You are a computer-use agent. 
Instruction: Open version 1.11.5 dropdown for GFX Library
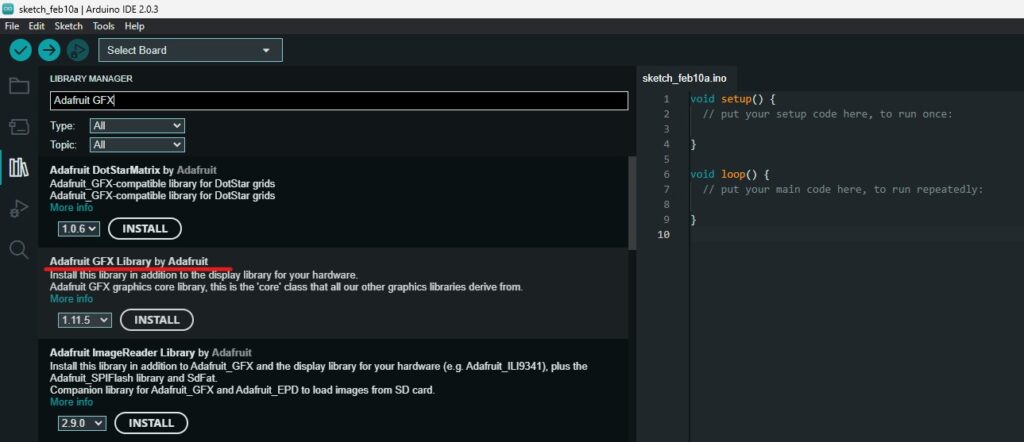coord(84,320)
